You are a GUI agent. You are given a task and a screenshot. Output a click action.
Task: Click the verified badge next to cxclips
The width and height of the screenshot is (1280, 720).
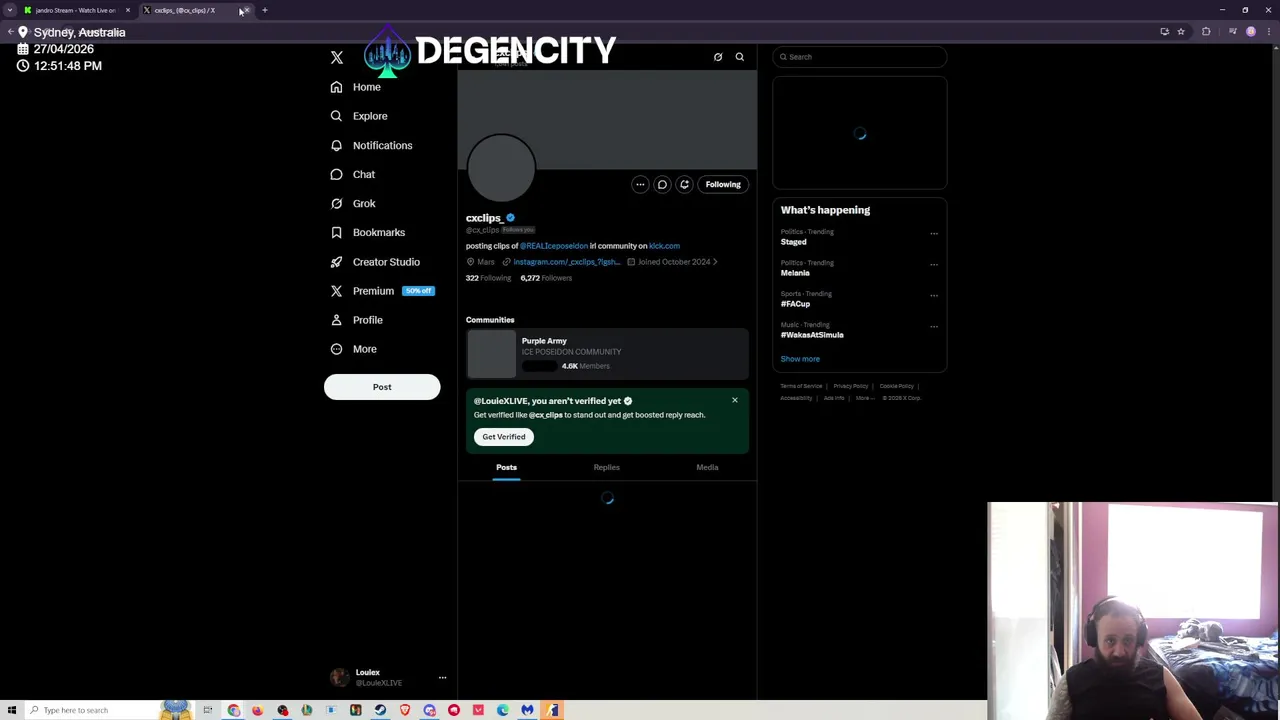510,218
